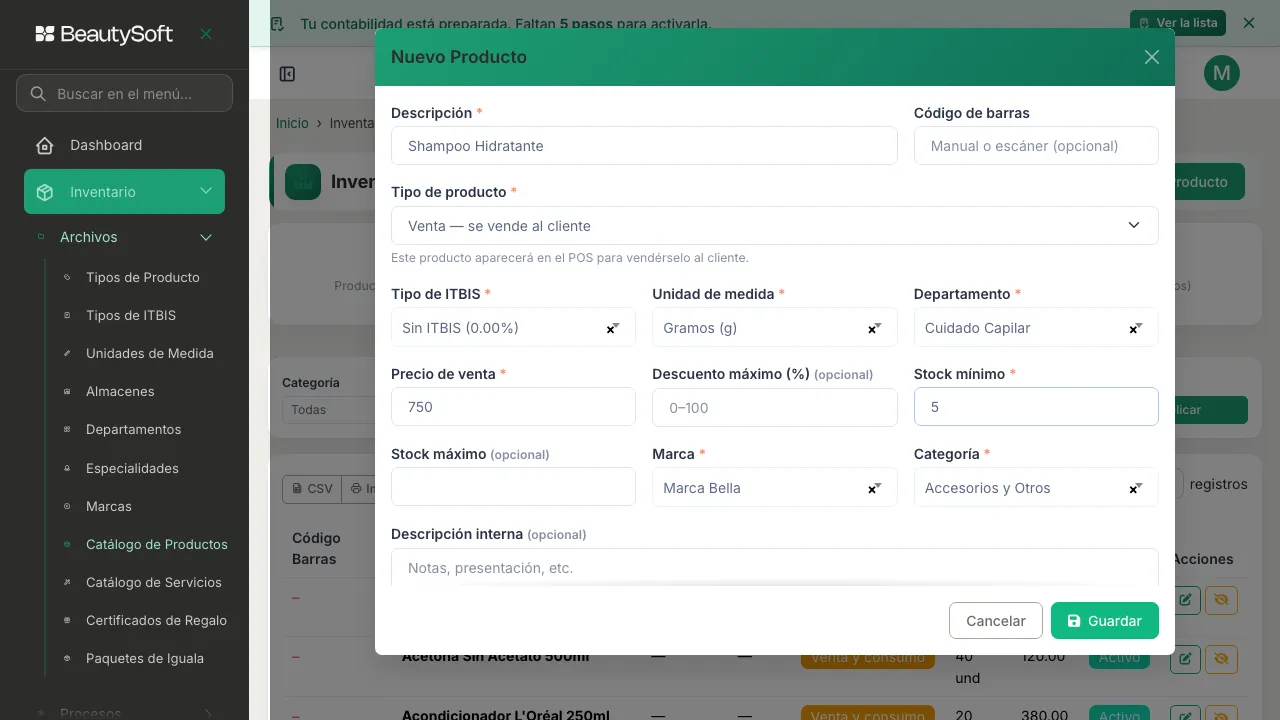
Task: Open the Categoría dropdown in the dialog
Action: [x=1036, y=488]
